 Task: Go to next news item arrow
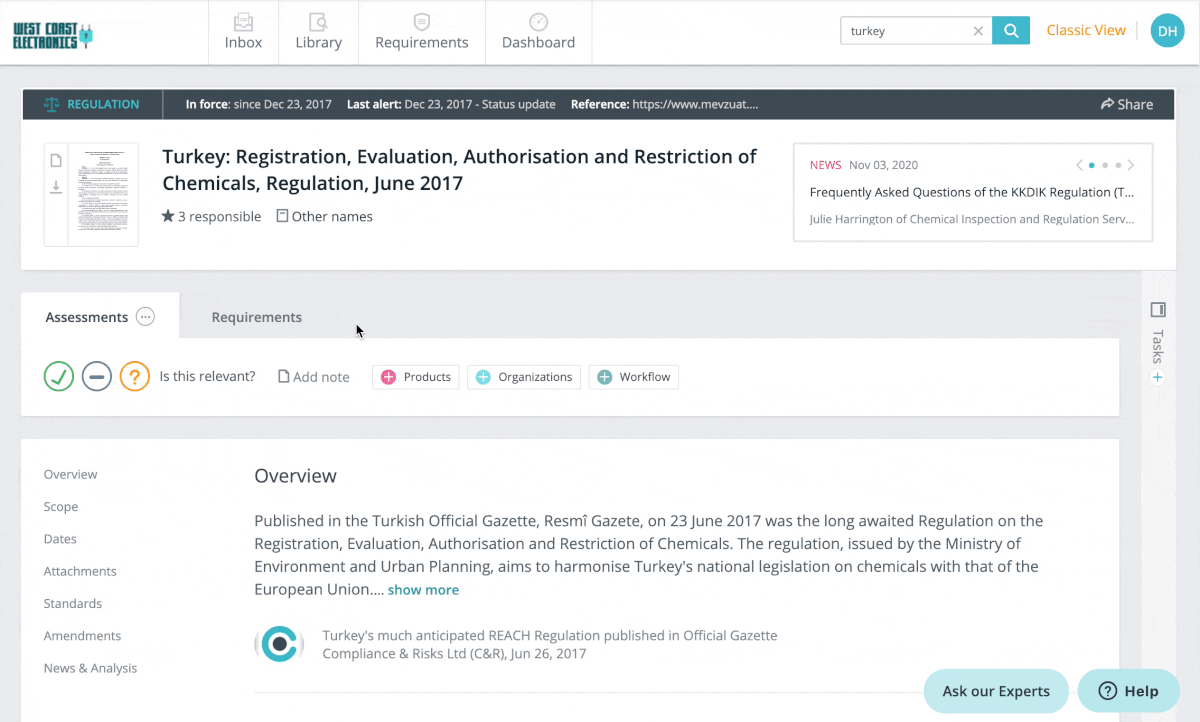tap(1131, 165)
